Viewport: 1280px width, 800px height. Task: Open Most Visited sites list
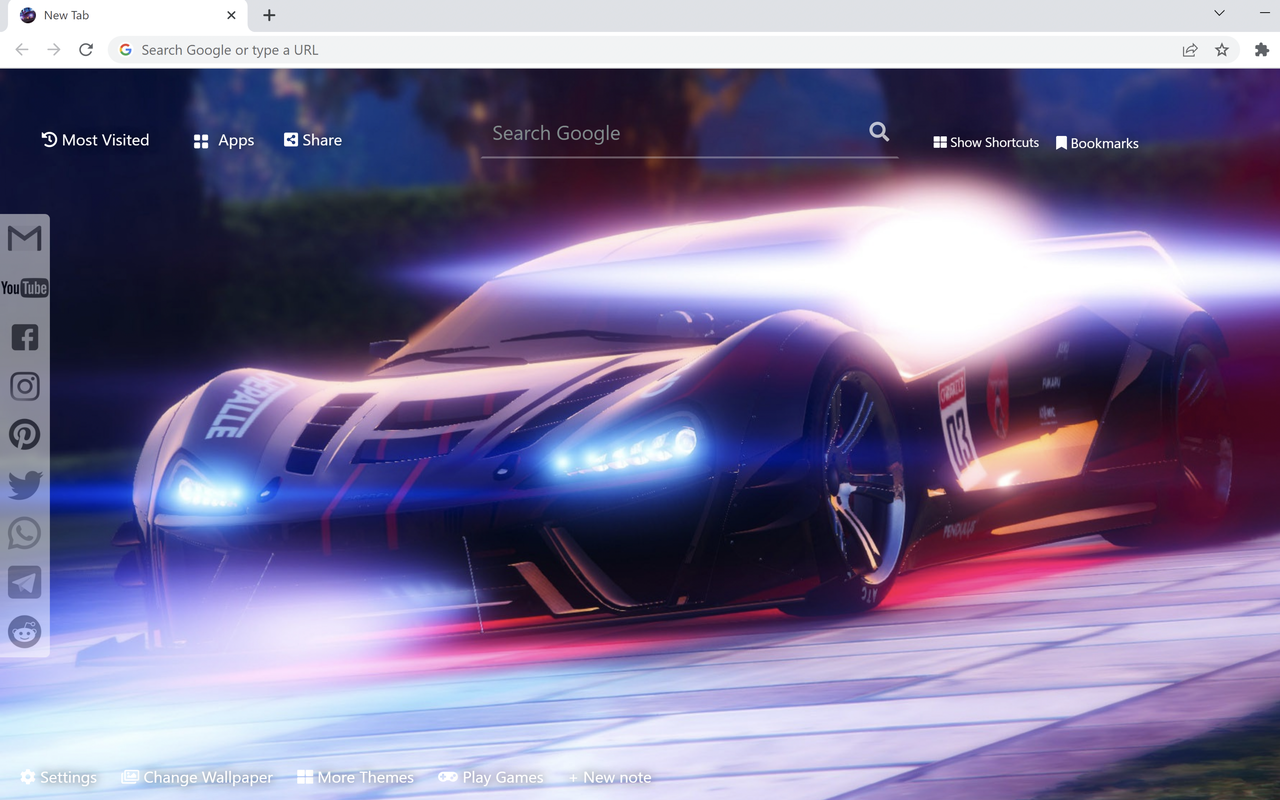tap(95, 140)
